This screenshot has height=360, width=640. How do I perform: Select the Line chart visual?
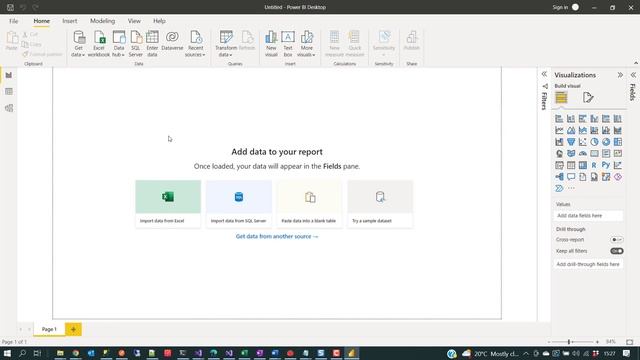[559, 130]
